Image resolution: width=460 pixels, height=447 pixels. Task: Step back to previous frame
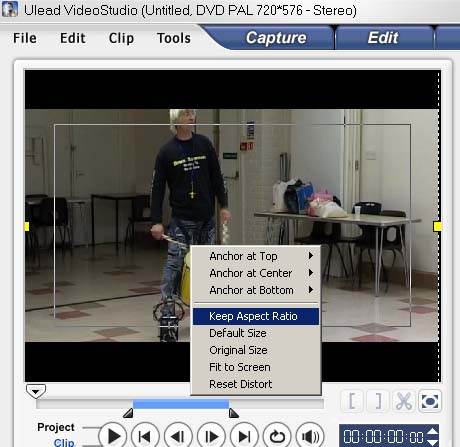point(178,436)
